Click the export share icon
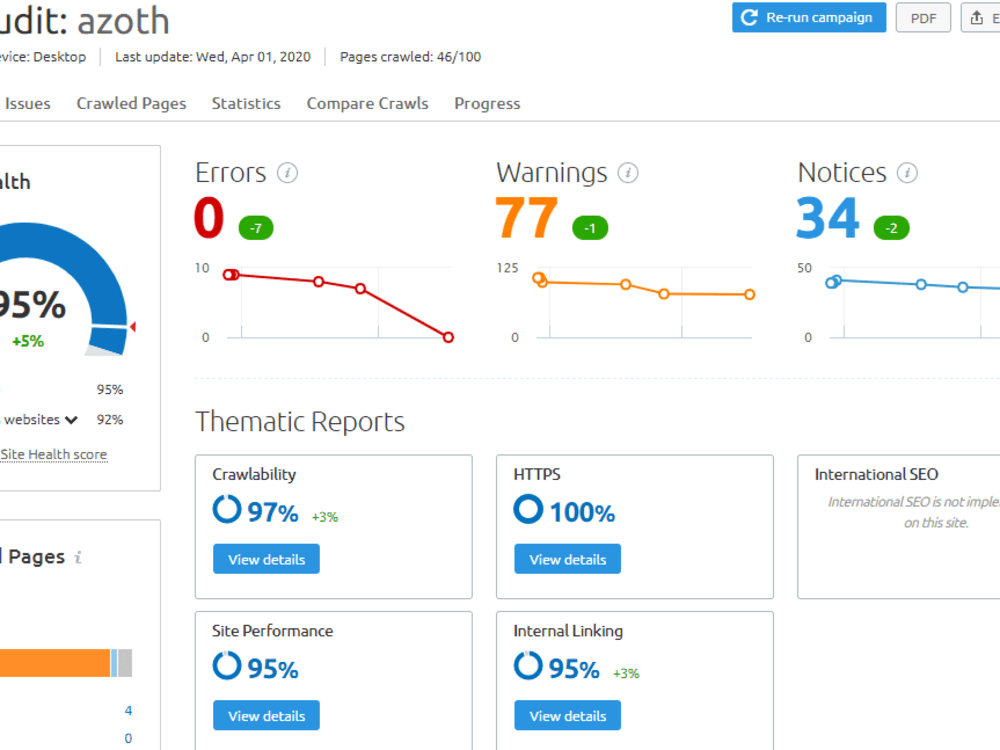 [977, 18]
